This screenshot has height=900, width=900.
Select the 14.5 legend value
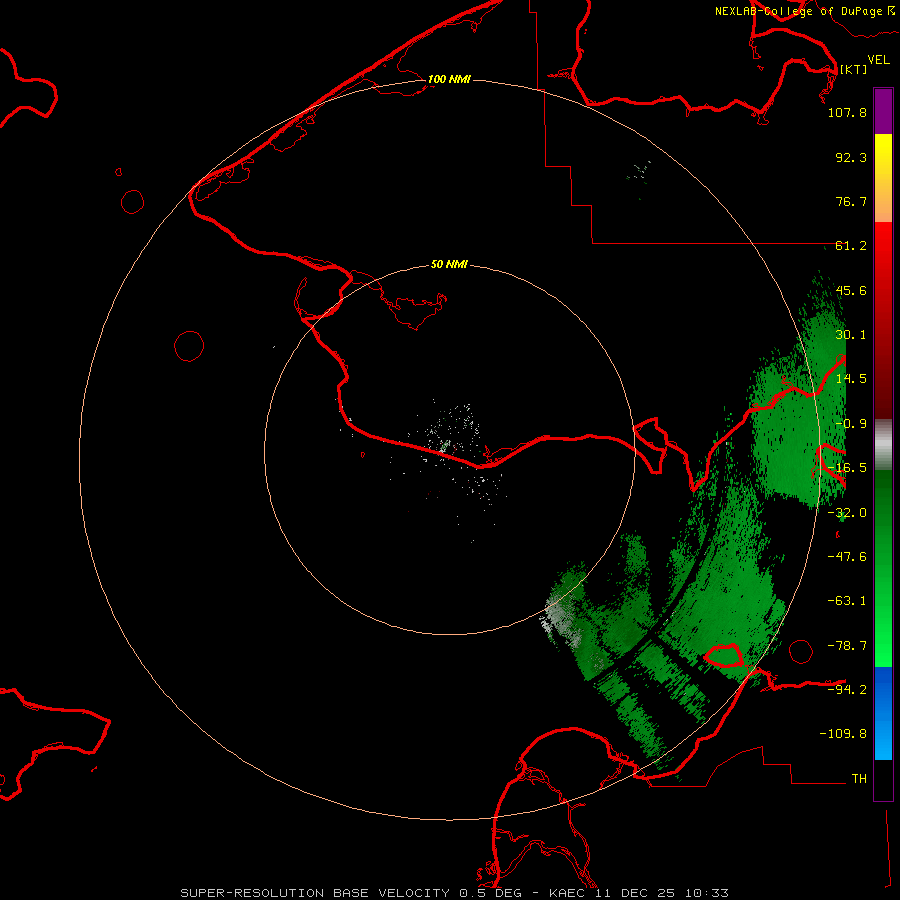coord(851,379)
